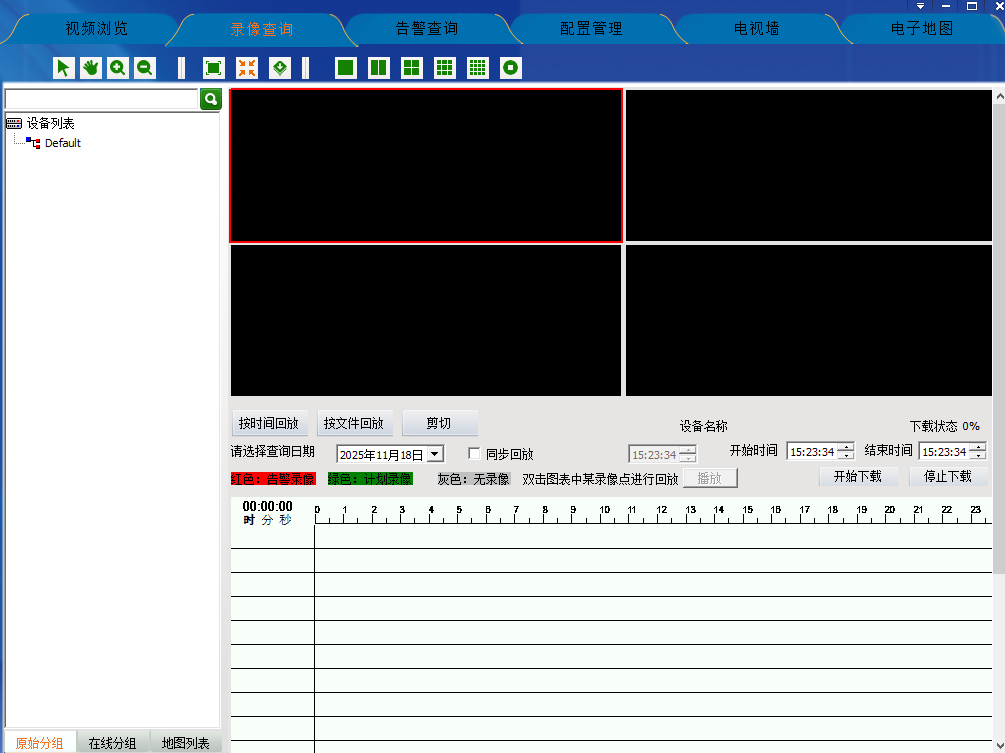This screenshot has width=1005, height=753.
Task: Switch to the 电子地图 tab
Action: pyautogui.click(x=921, y=28)
